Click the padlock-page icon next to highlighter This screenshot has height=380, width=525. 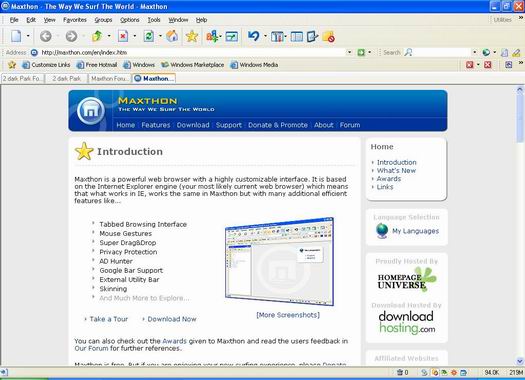point(504,52)
